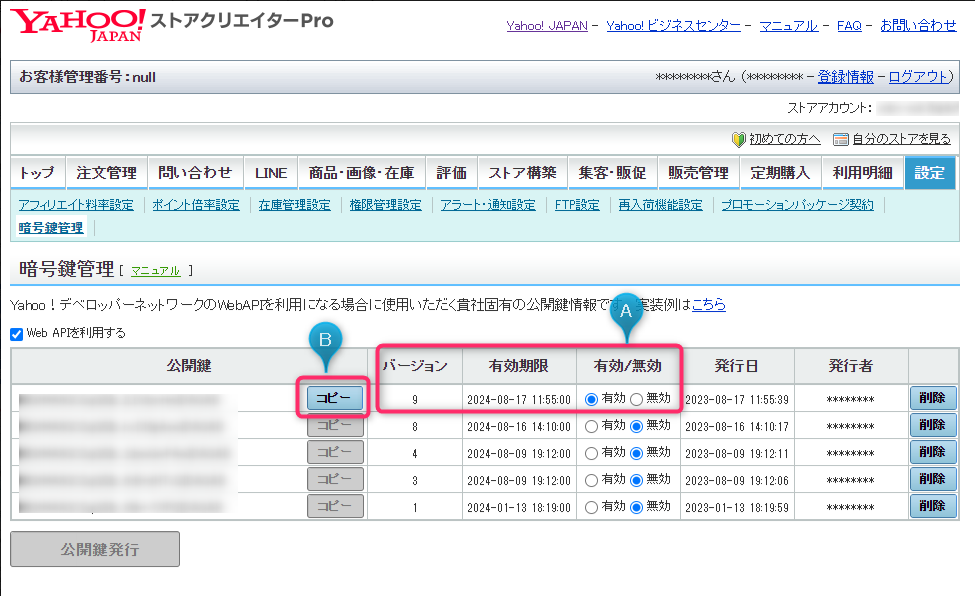Click 削除 in the version 3 row
Viewport: 975px width, 596px height.
933,479
